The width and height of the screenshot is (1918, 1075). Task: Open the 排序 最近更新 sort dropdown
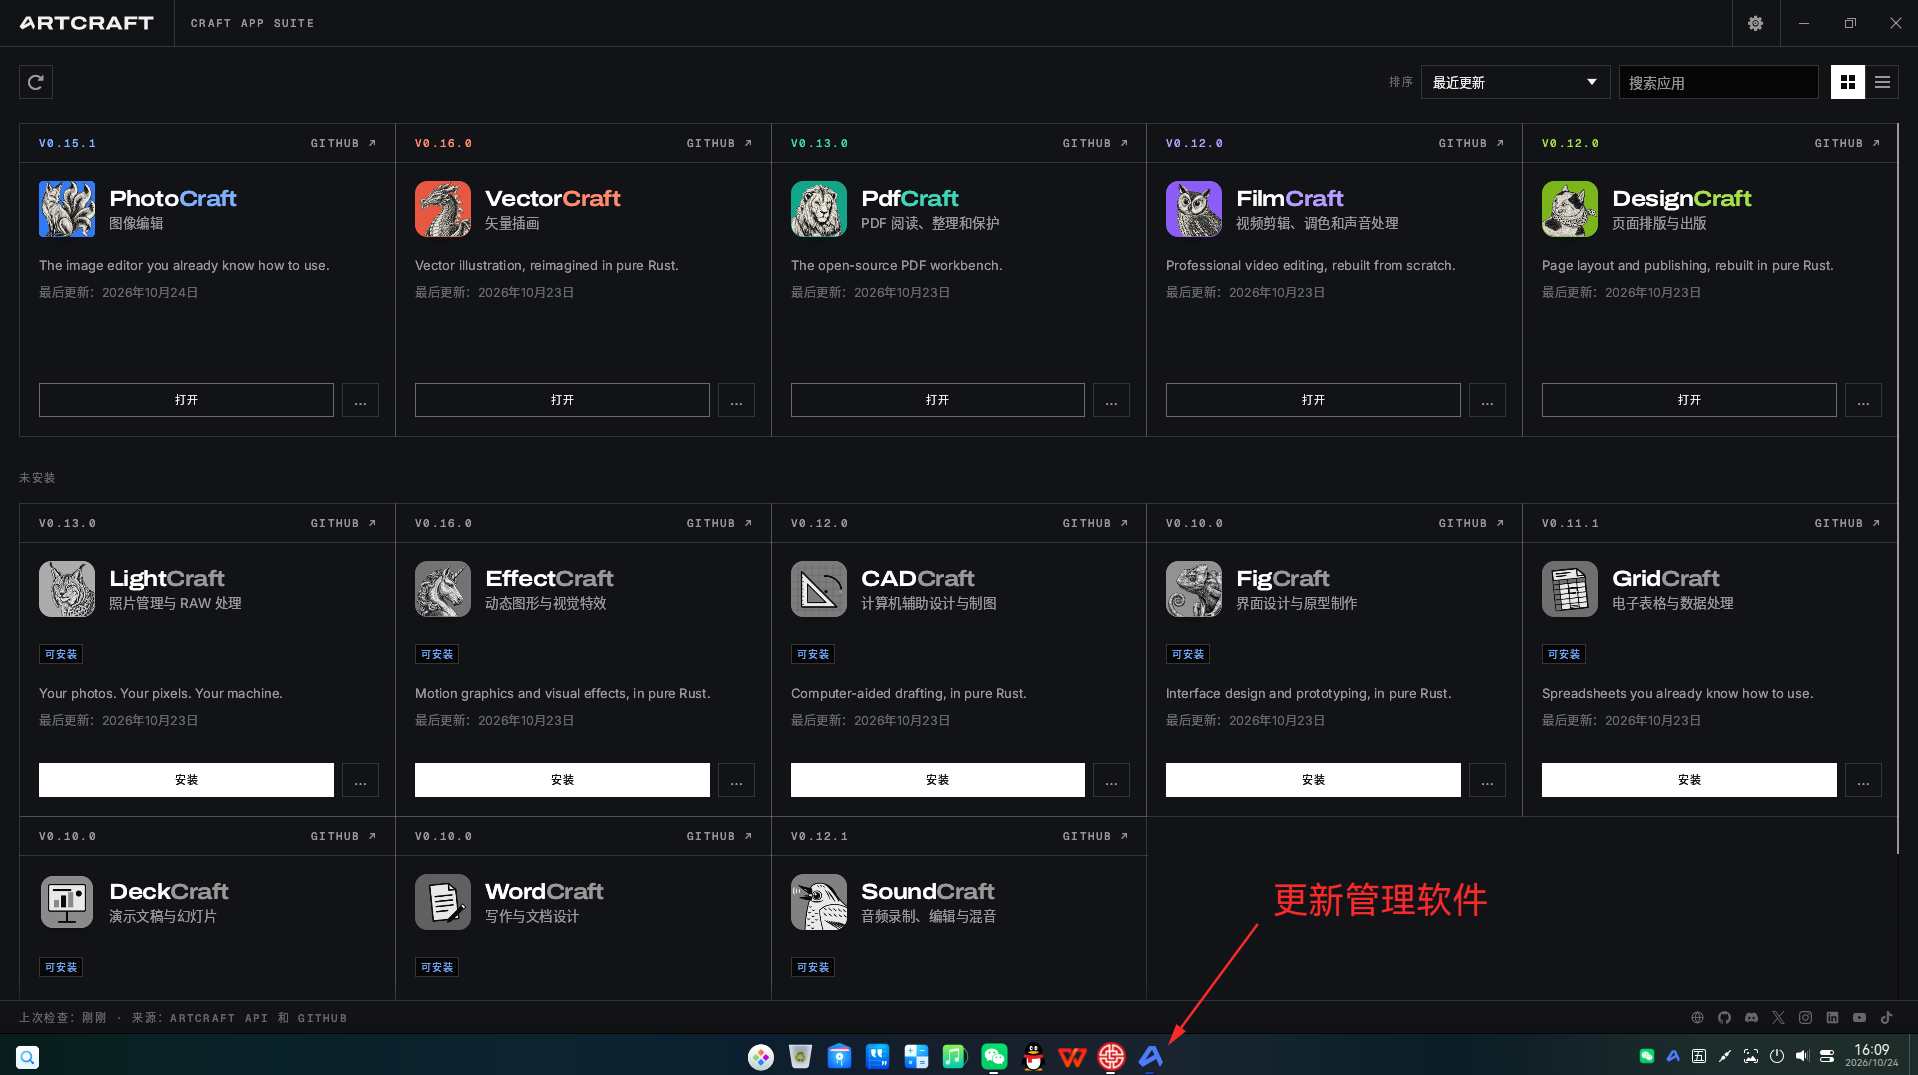coord(1515,82)
